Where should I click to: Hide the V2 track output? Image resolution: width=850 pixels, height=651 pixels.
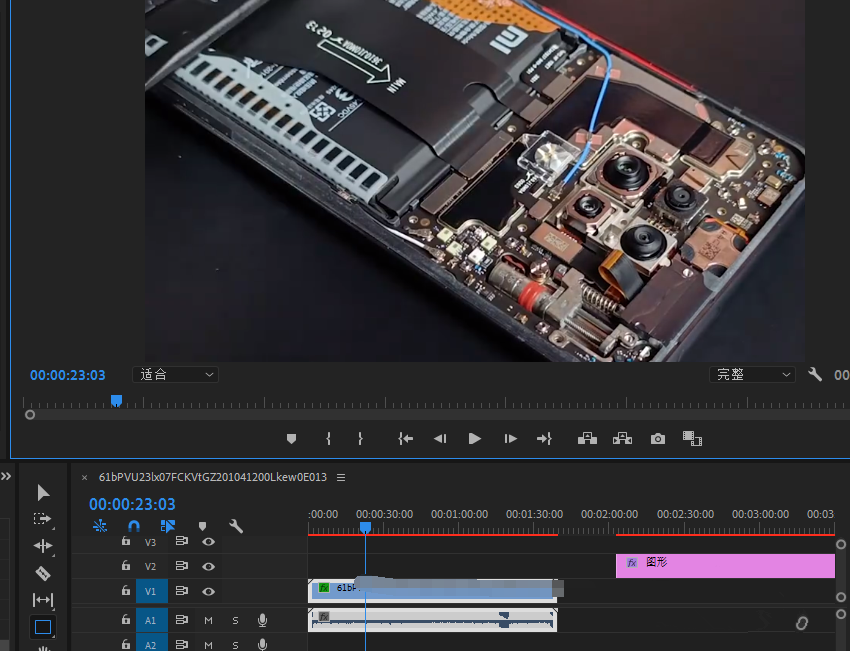pyautogui.click(x=208, y=566)
